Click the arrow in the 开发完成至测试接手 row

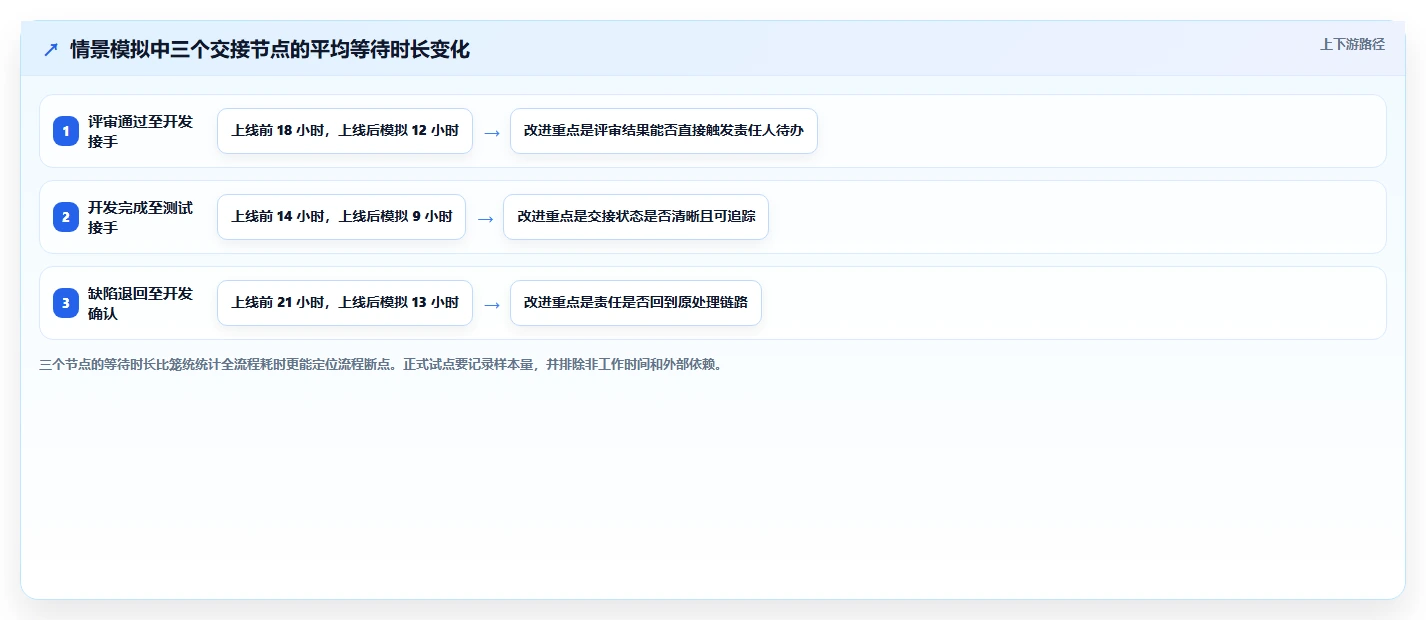(484, 218)
